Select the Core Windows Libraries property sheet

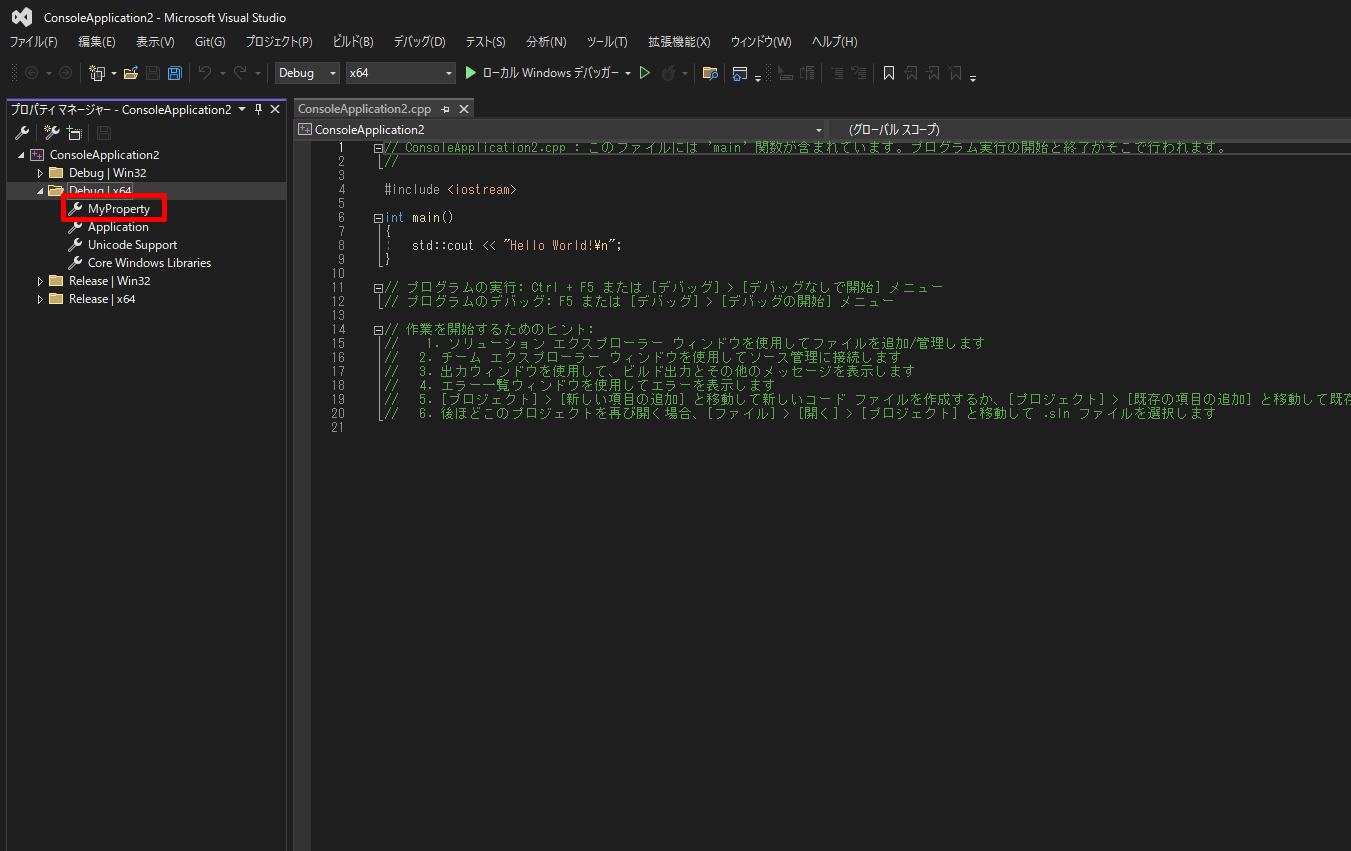149,263
